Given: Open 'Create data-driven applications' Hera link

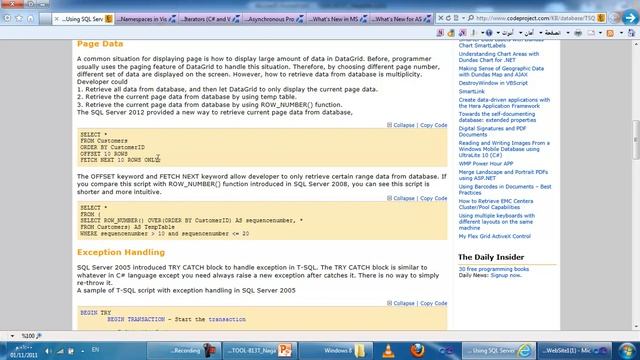Looking at the screenshot, I should click(x=504, y=103).
